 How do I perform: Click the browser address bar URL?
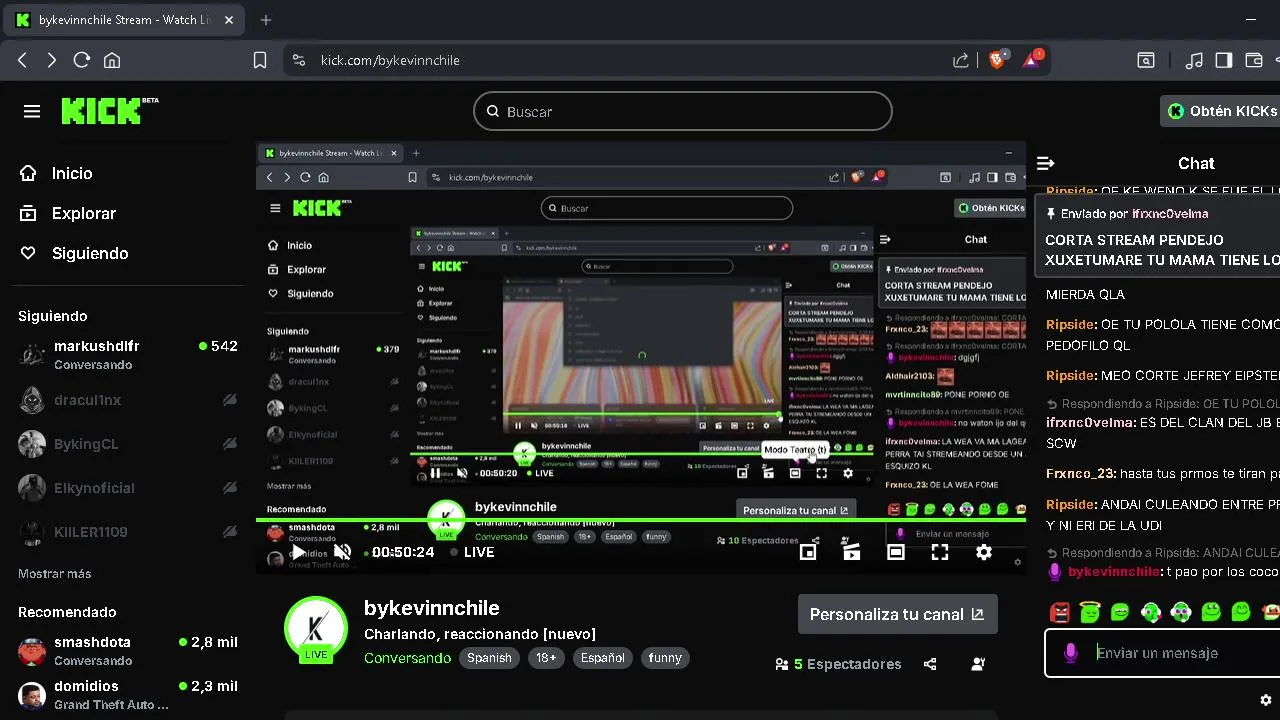click(390, 60)
